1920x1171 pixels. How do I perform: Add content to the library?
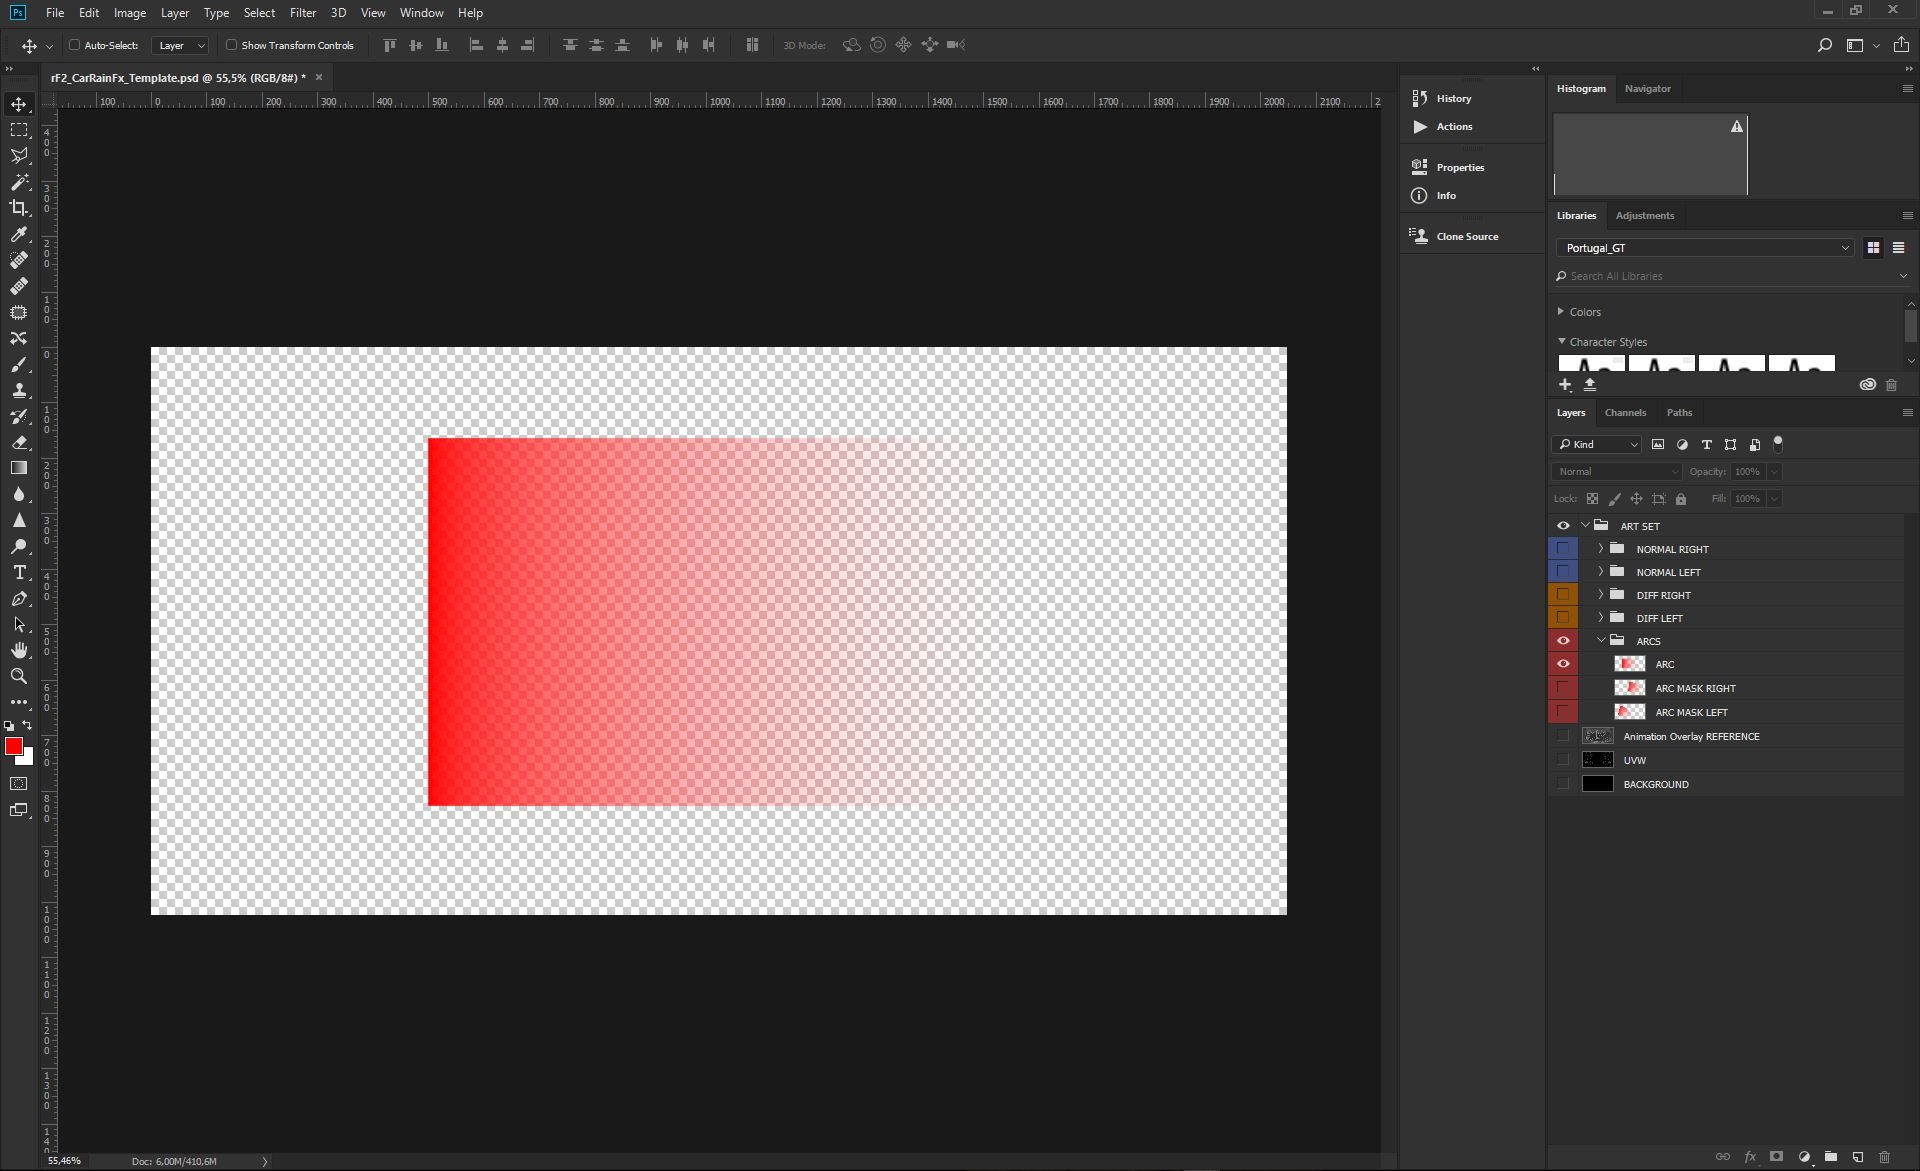point(1565,385)
